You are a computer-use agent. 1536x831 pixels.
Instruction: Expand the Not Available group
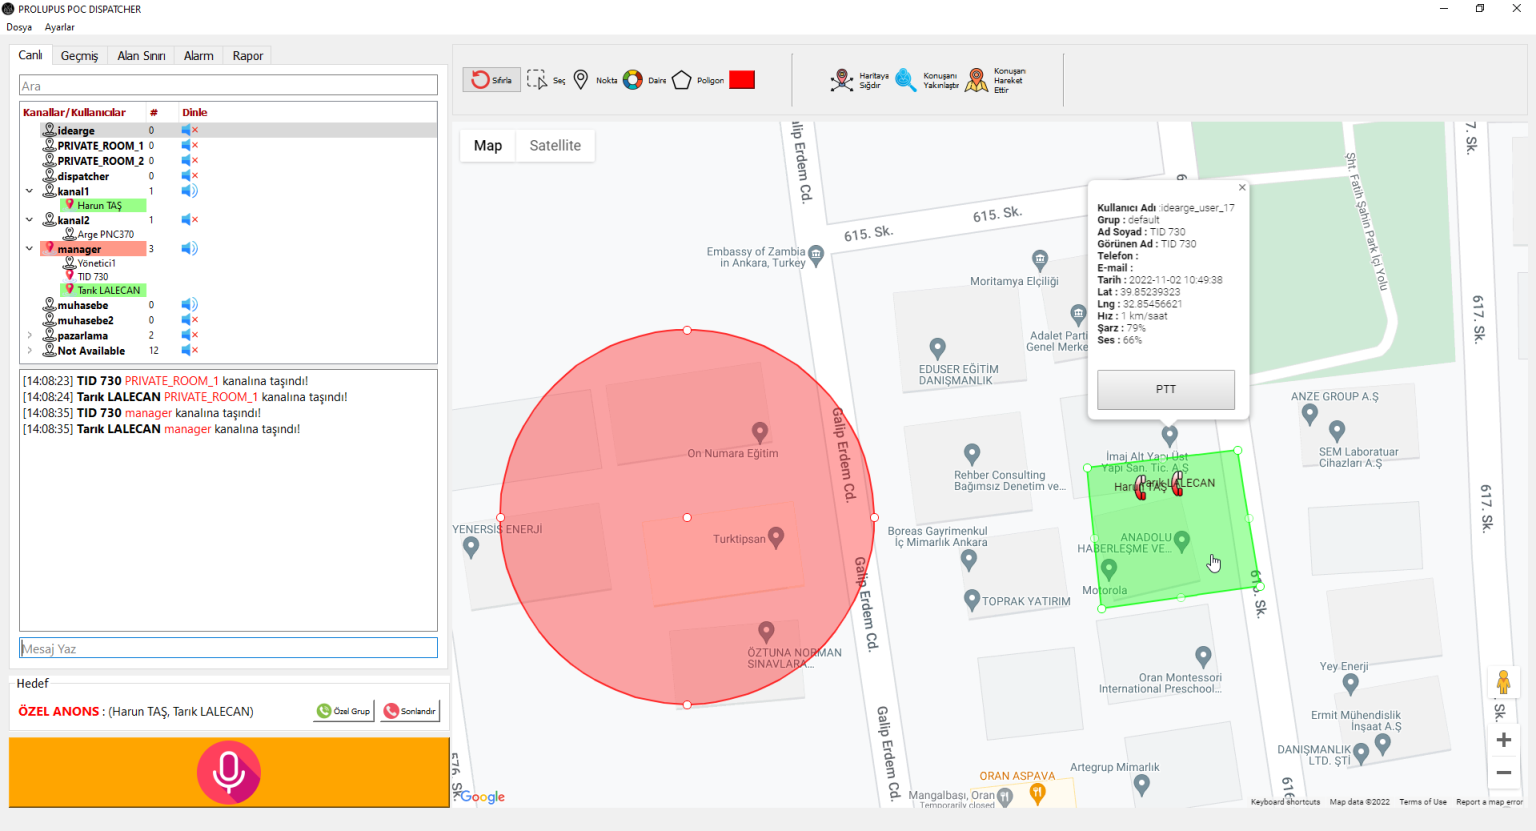coord(29,351)
